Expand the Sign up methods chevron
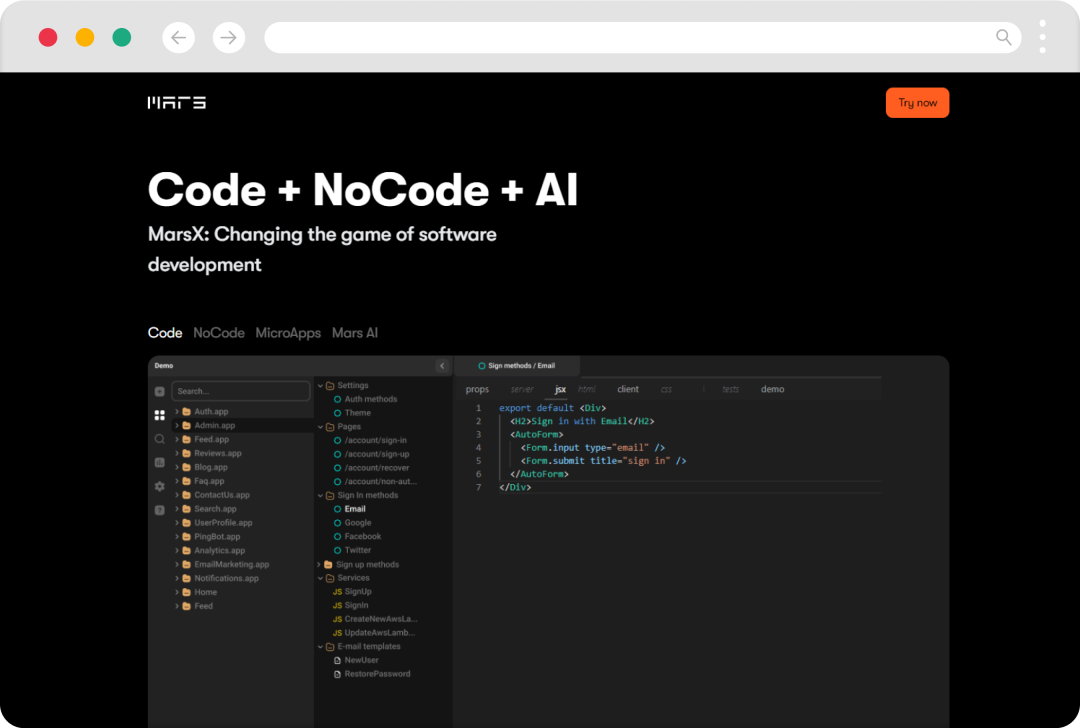Image resolution: width=1080 pixels, height=728 pixels. click(319, 564)
